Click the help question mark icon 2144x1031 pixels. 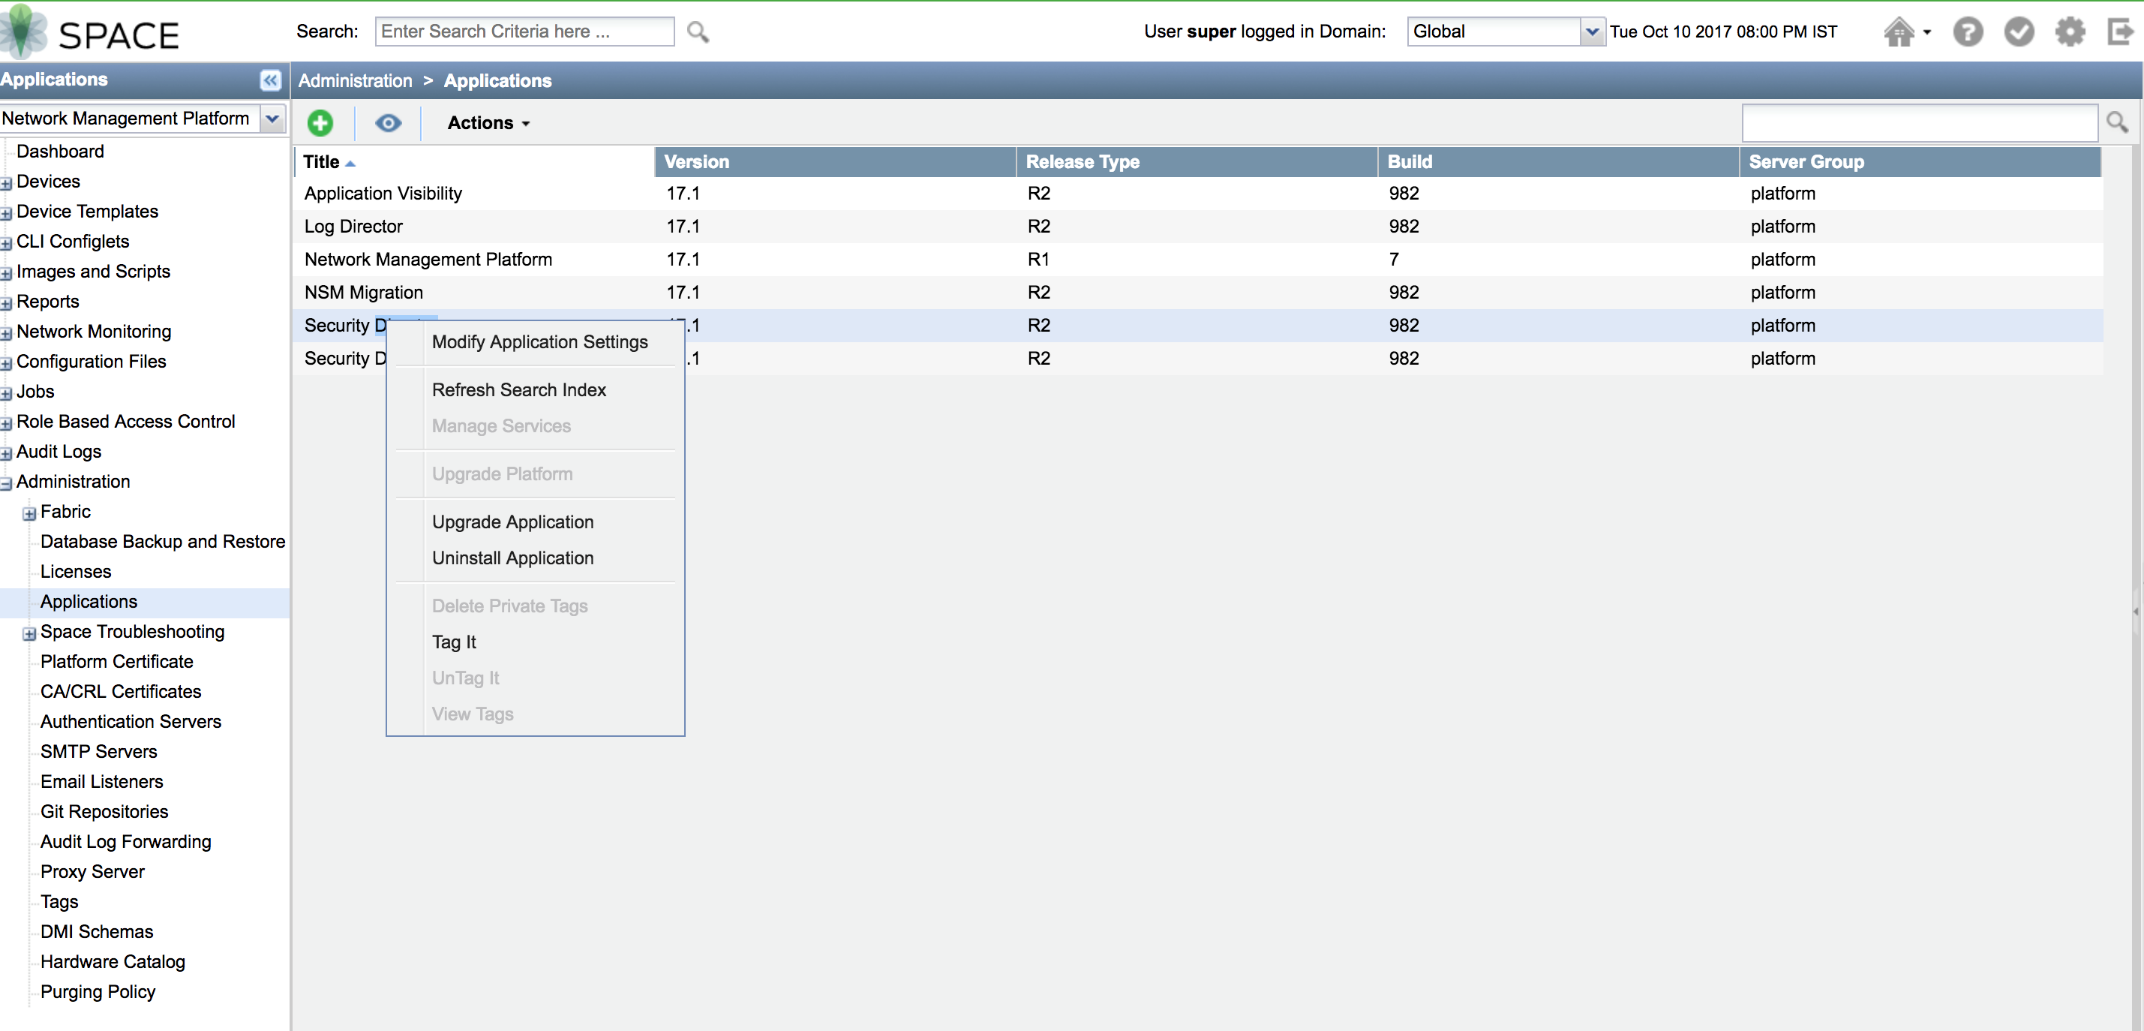tap(1967, 32)
